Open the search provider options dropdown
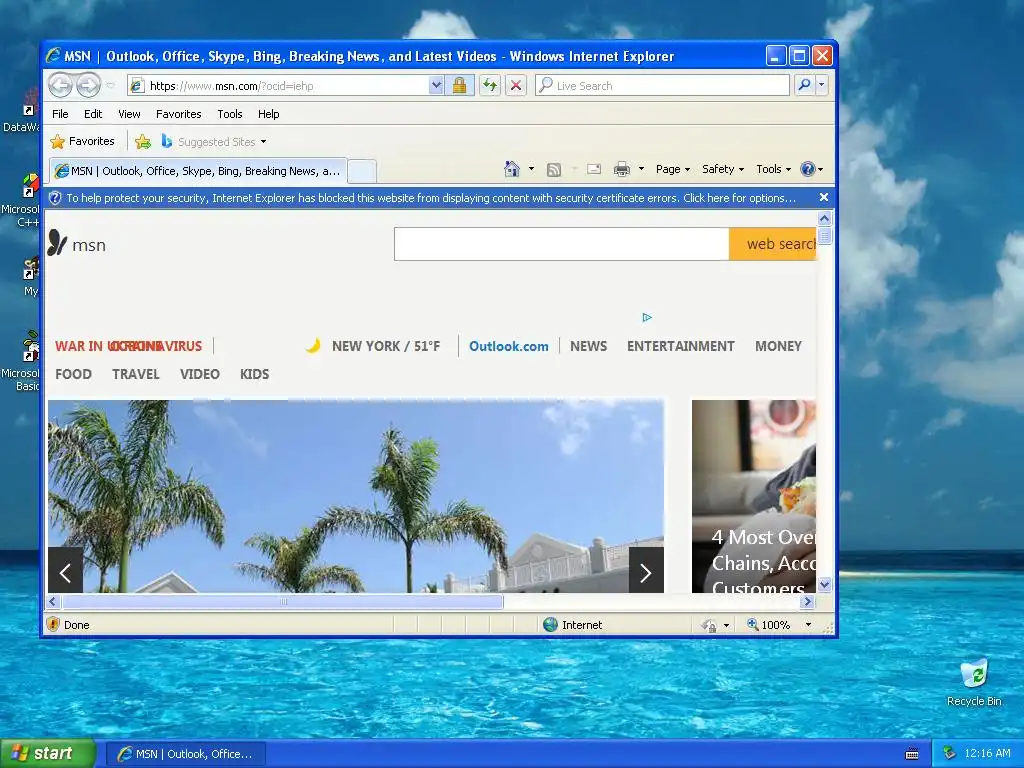This screenshot has width=1024, height=768. point(822,85)
